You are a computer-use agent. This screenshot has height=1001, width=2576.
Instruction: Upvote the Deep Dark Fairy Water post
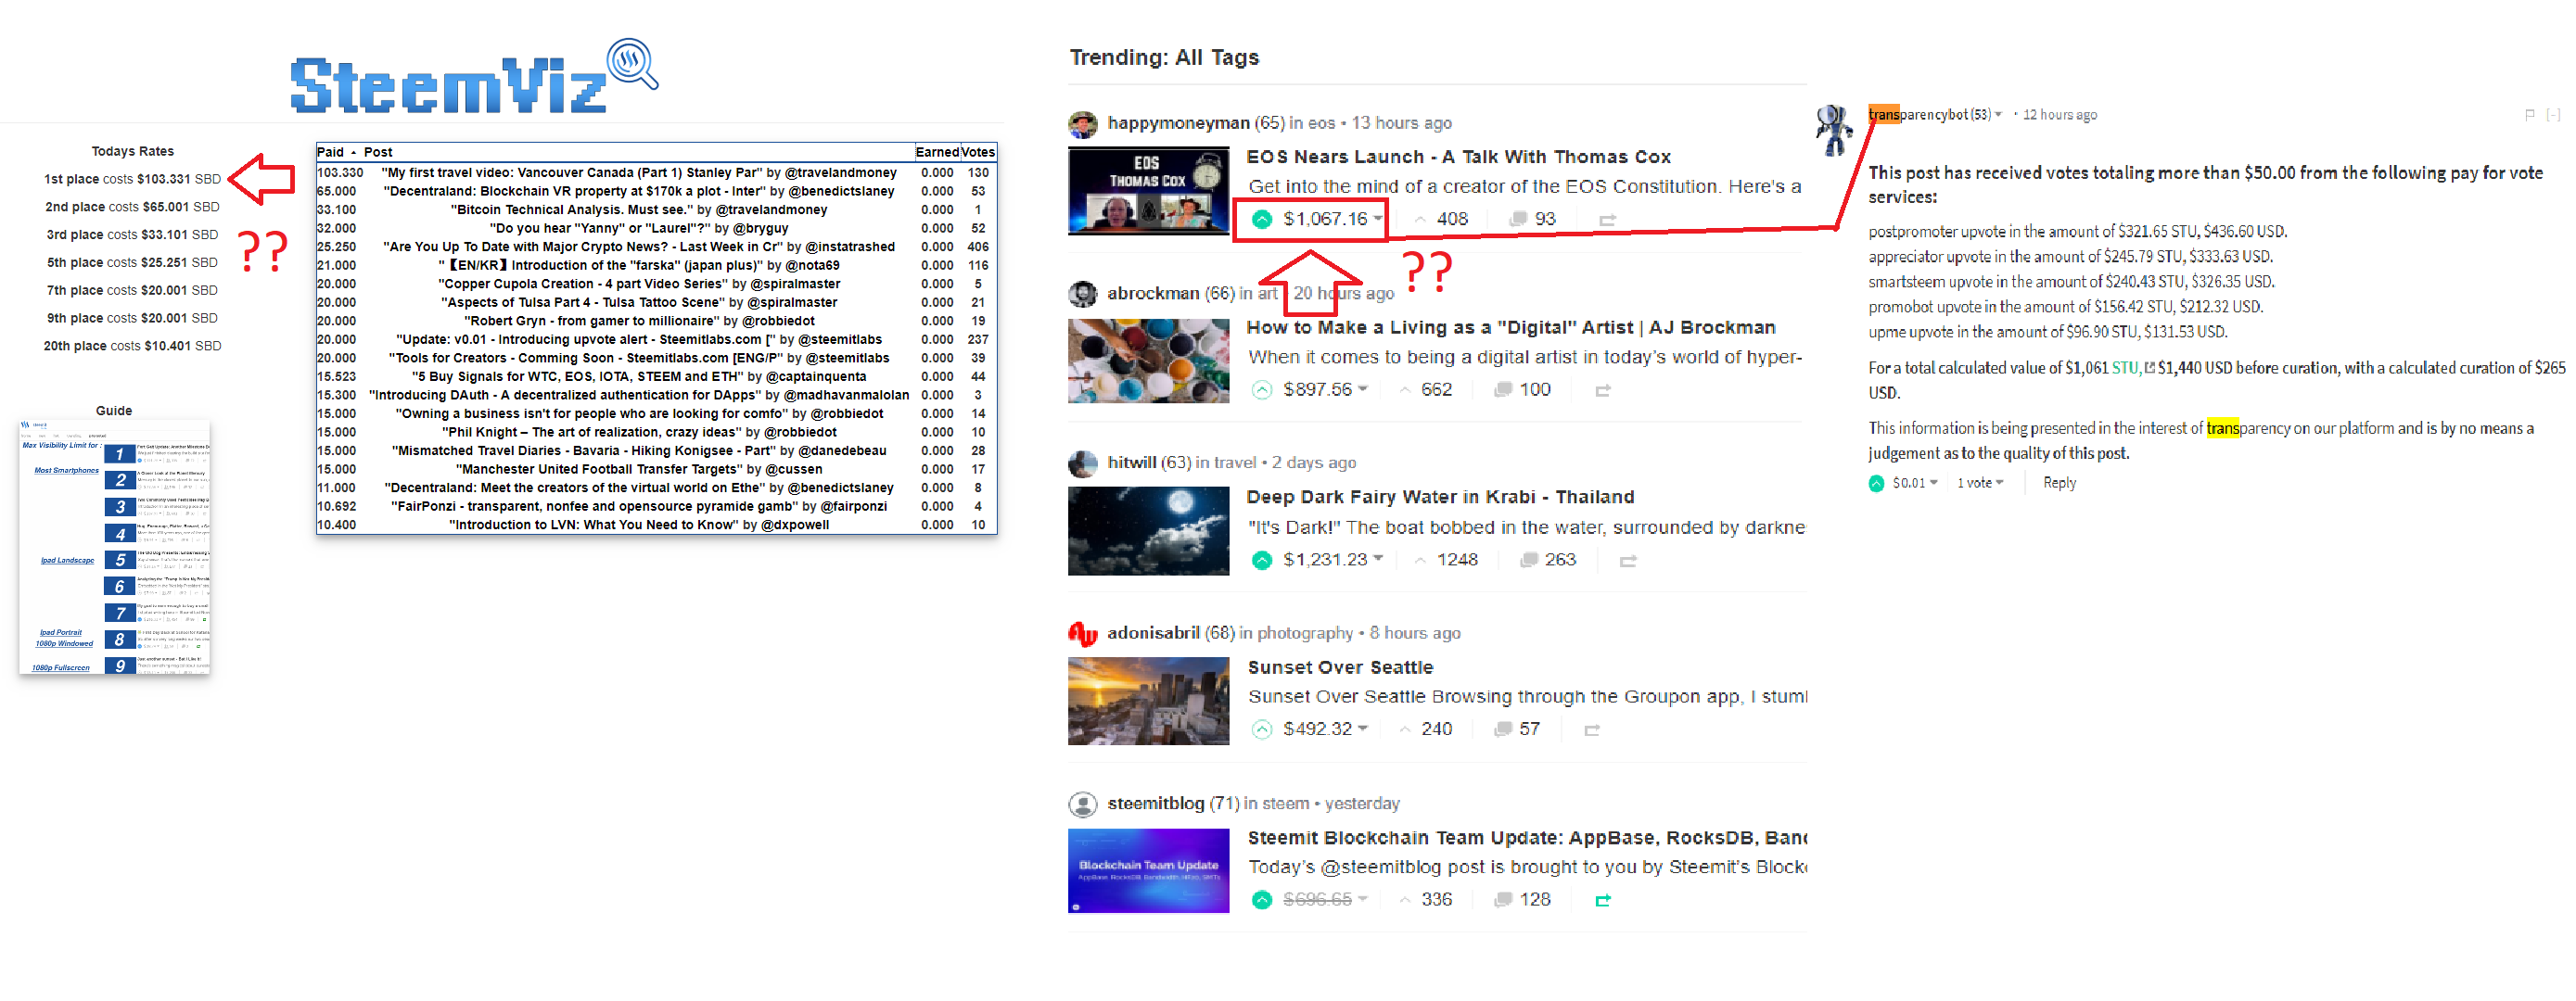click(x=1261, y=559)
